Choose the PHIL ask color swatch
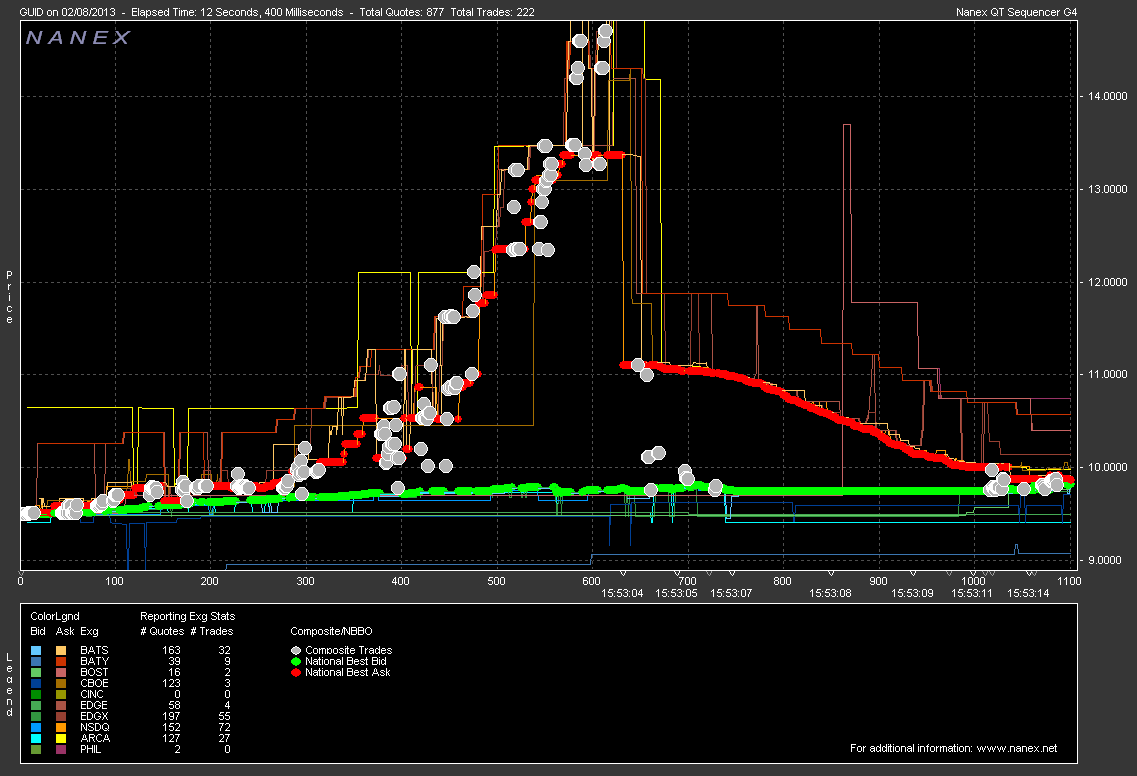The image size is (1137, 776). (x=61, y=749)
